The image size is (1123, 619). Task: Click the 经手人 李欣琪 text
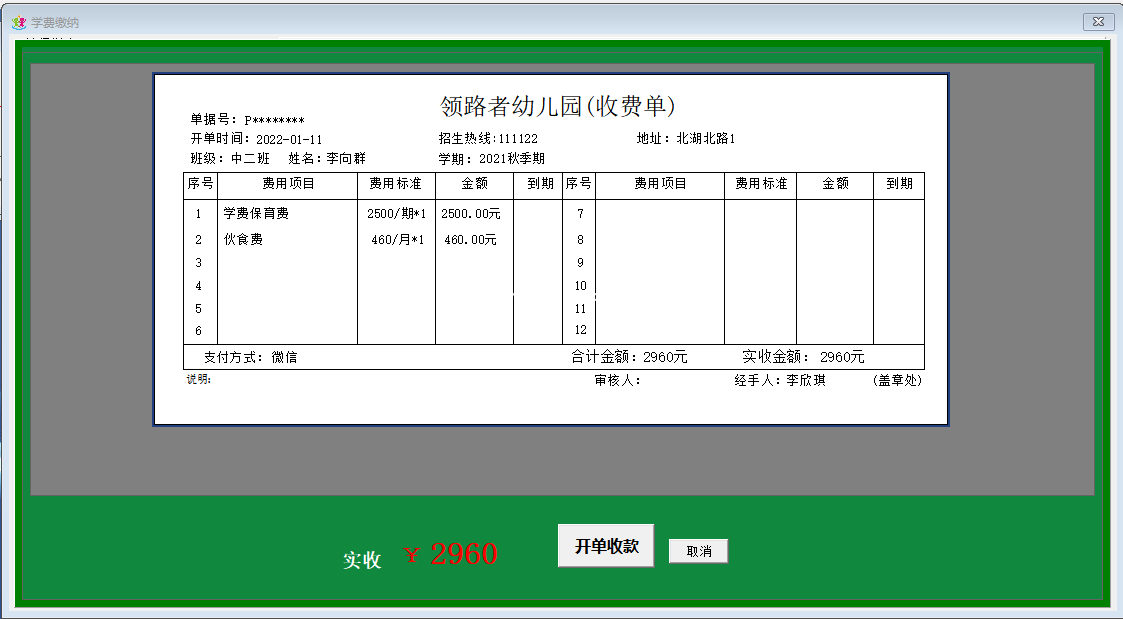coord(780,380)
